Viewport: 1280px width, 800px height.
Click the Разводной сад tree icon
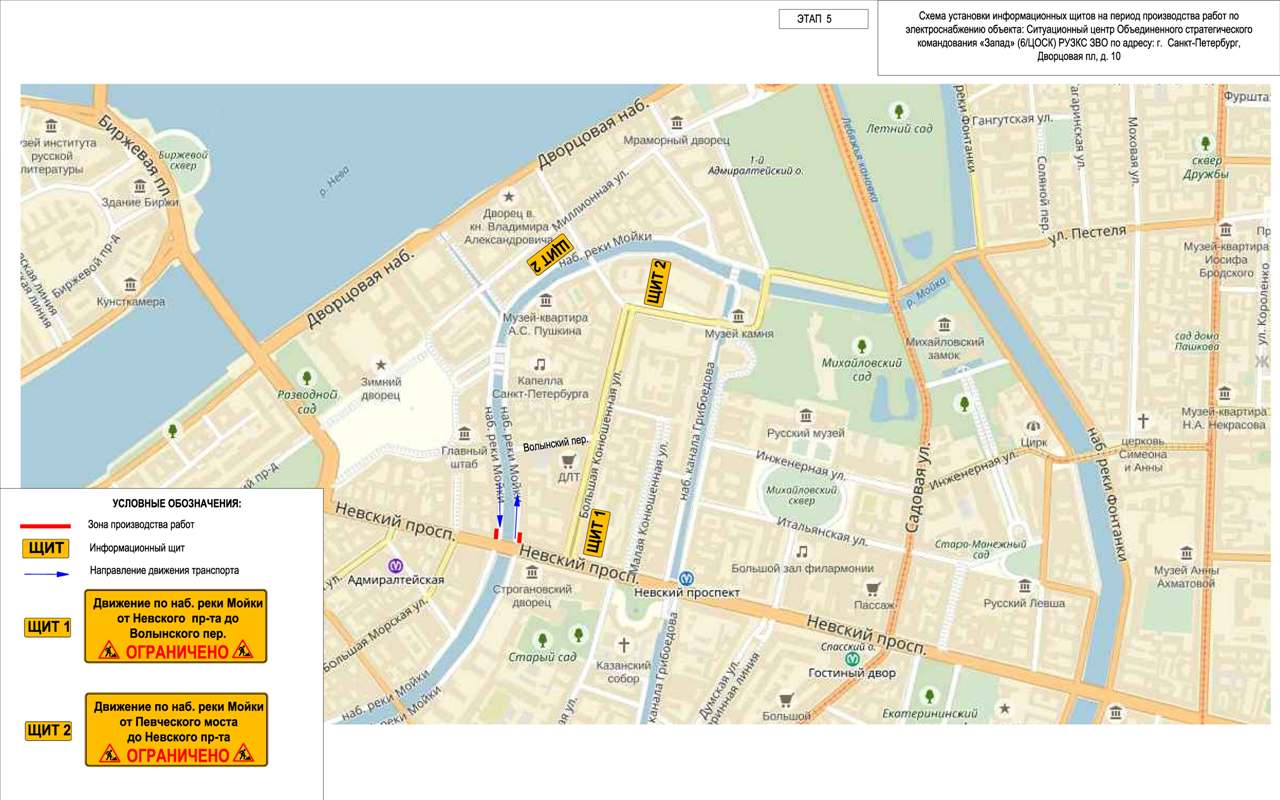click(x=306, y=378)
